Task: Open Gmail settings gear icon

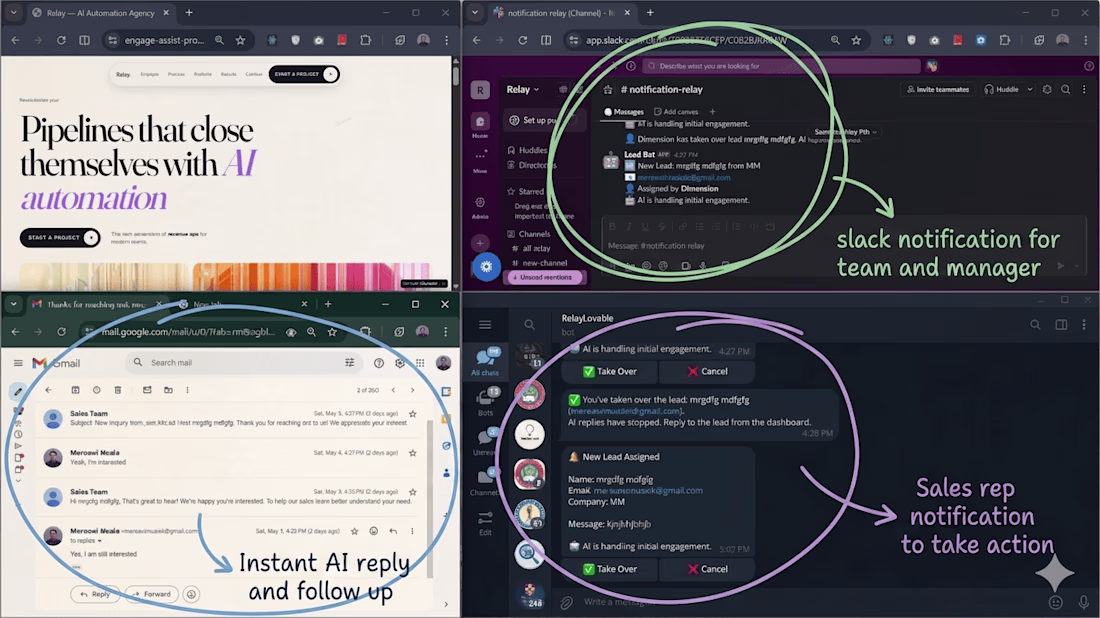Action: pos(400,363)
